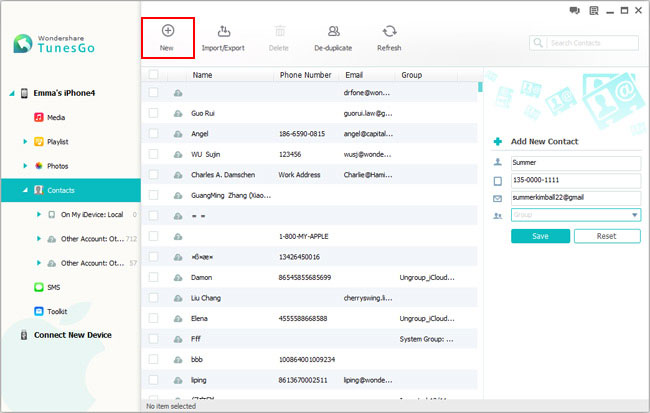The height and width of the screenshot is (413, 650).
Task: Click the Add New Contact plus icon
Action: tap(498, 142)
